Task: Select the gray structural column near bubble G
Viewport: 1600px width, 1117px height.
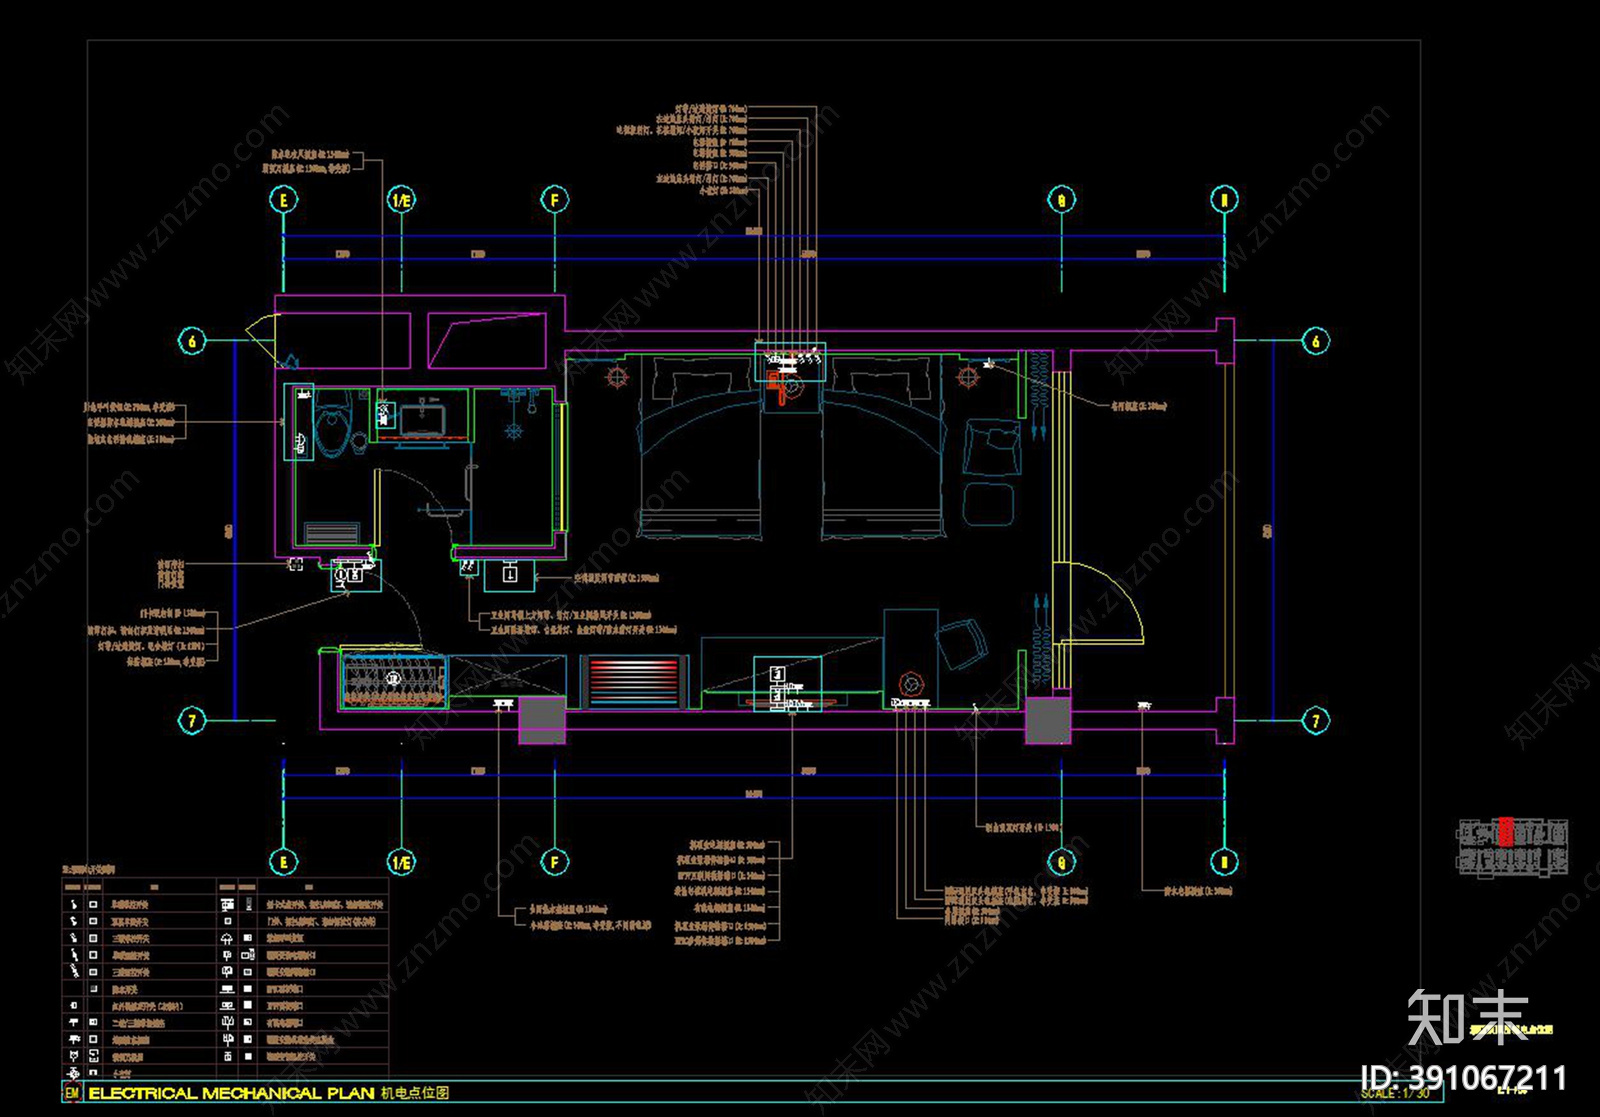Action: click(1048, 720)
